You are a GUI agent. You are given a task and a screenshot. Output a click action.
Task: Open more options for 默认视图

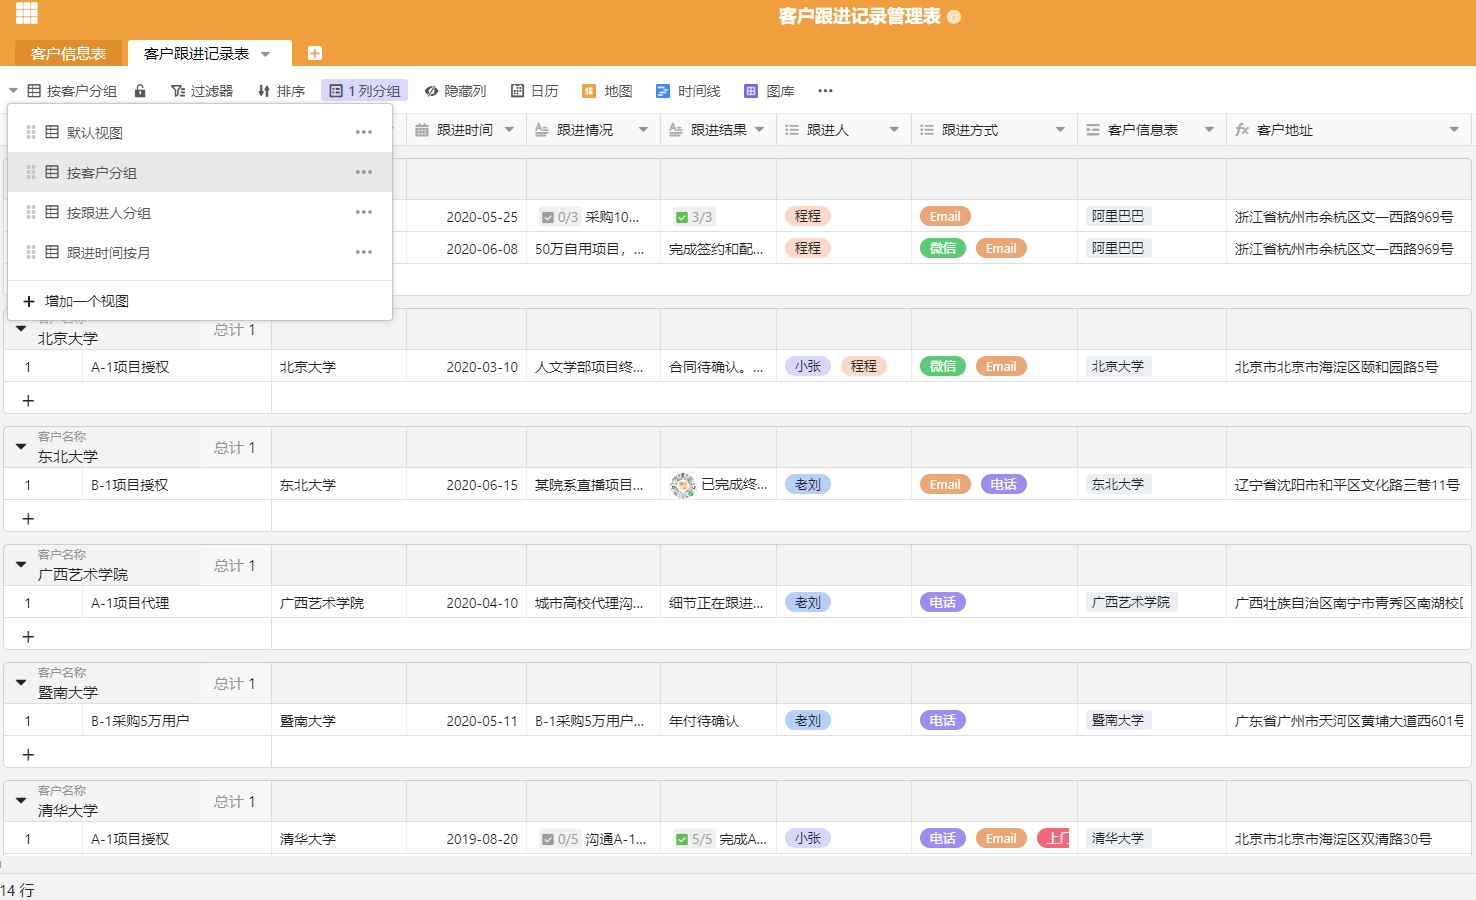[x=364, y=132]
